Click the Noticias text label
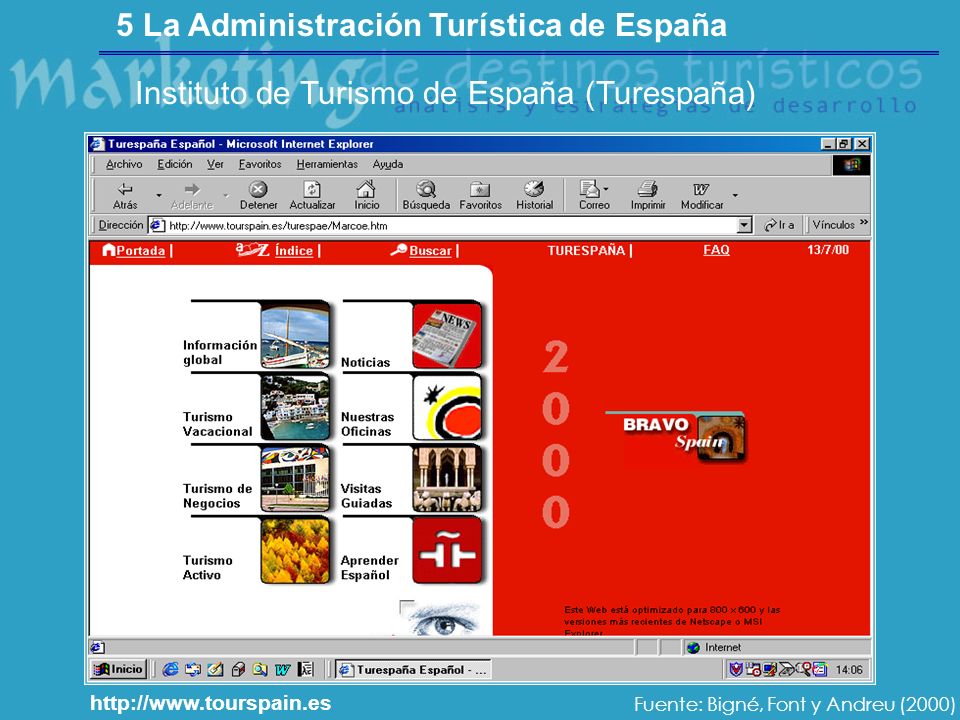 point(366,362)
